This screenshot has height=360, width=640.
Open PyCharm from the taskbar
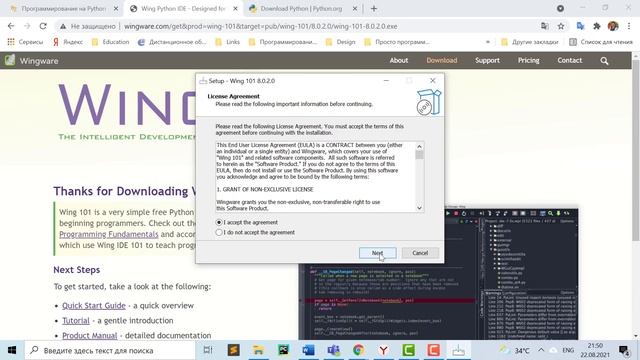tap(283, 350)
